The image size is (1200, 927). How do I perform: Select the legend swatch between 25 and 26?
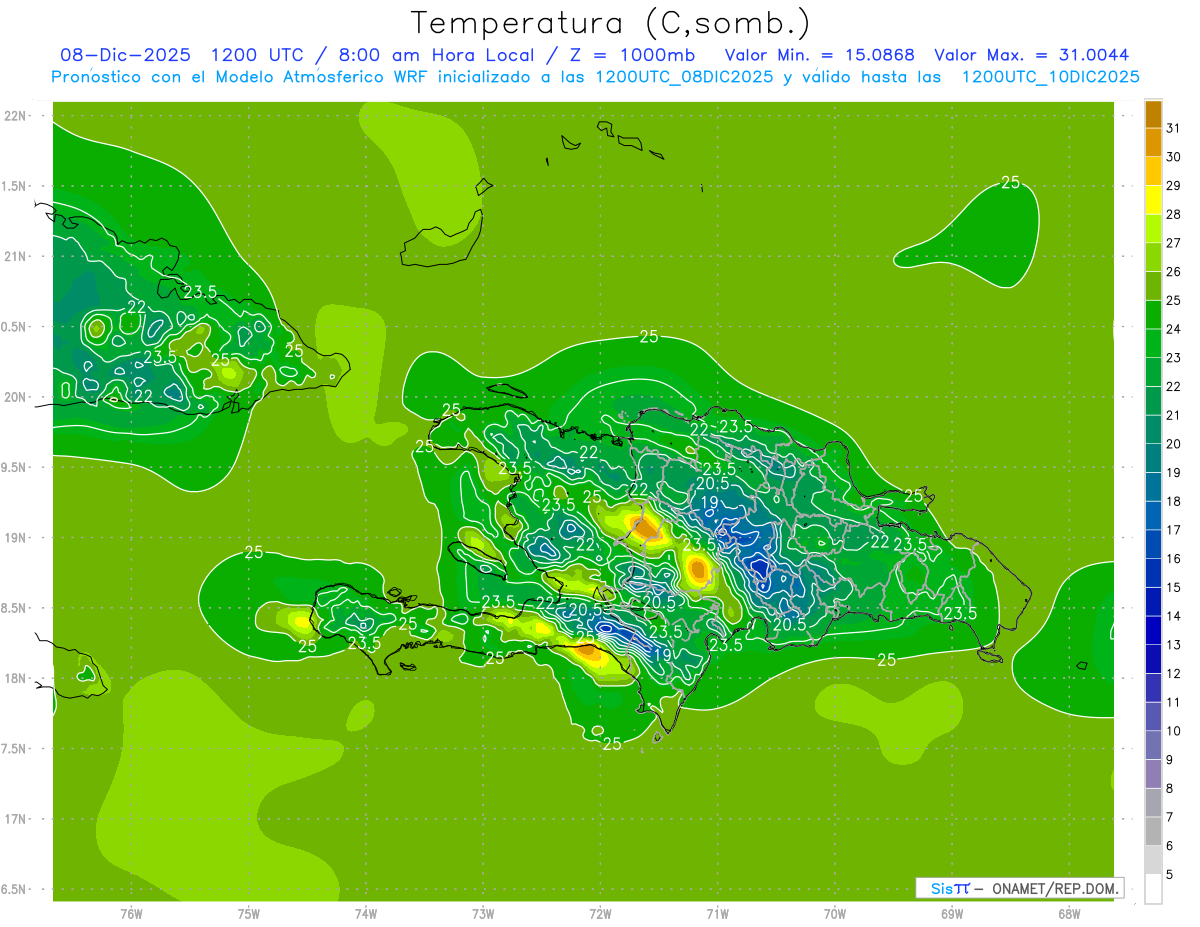click(x=1153, y=286)
